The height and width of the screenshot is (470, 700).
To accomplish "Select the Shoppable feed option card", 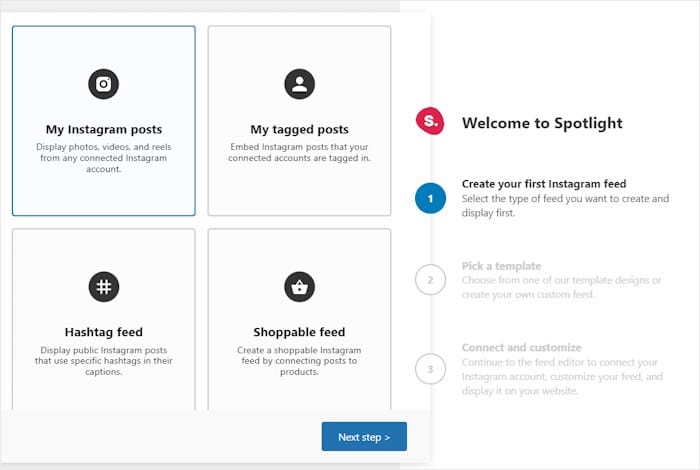I will (299, 320).
